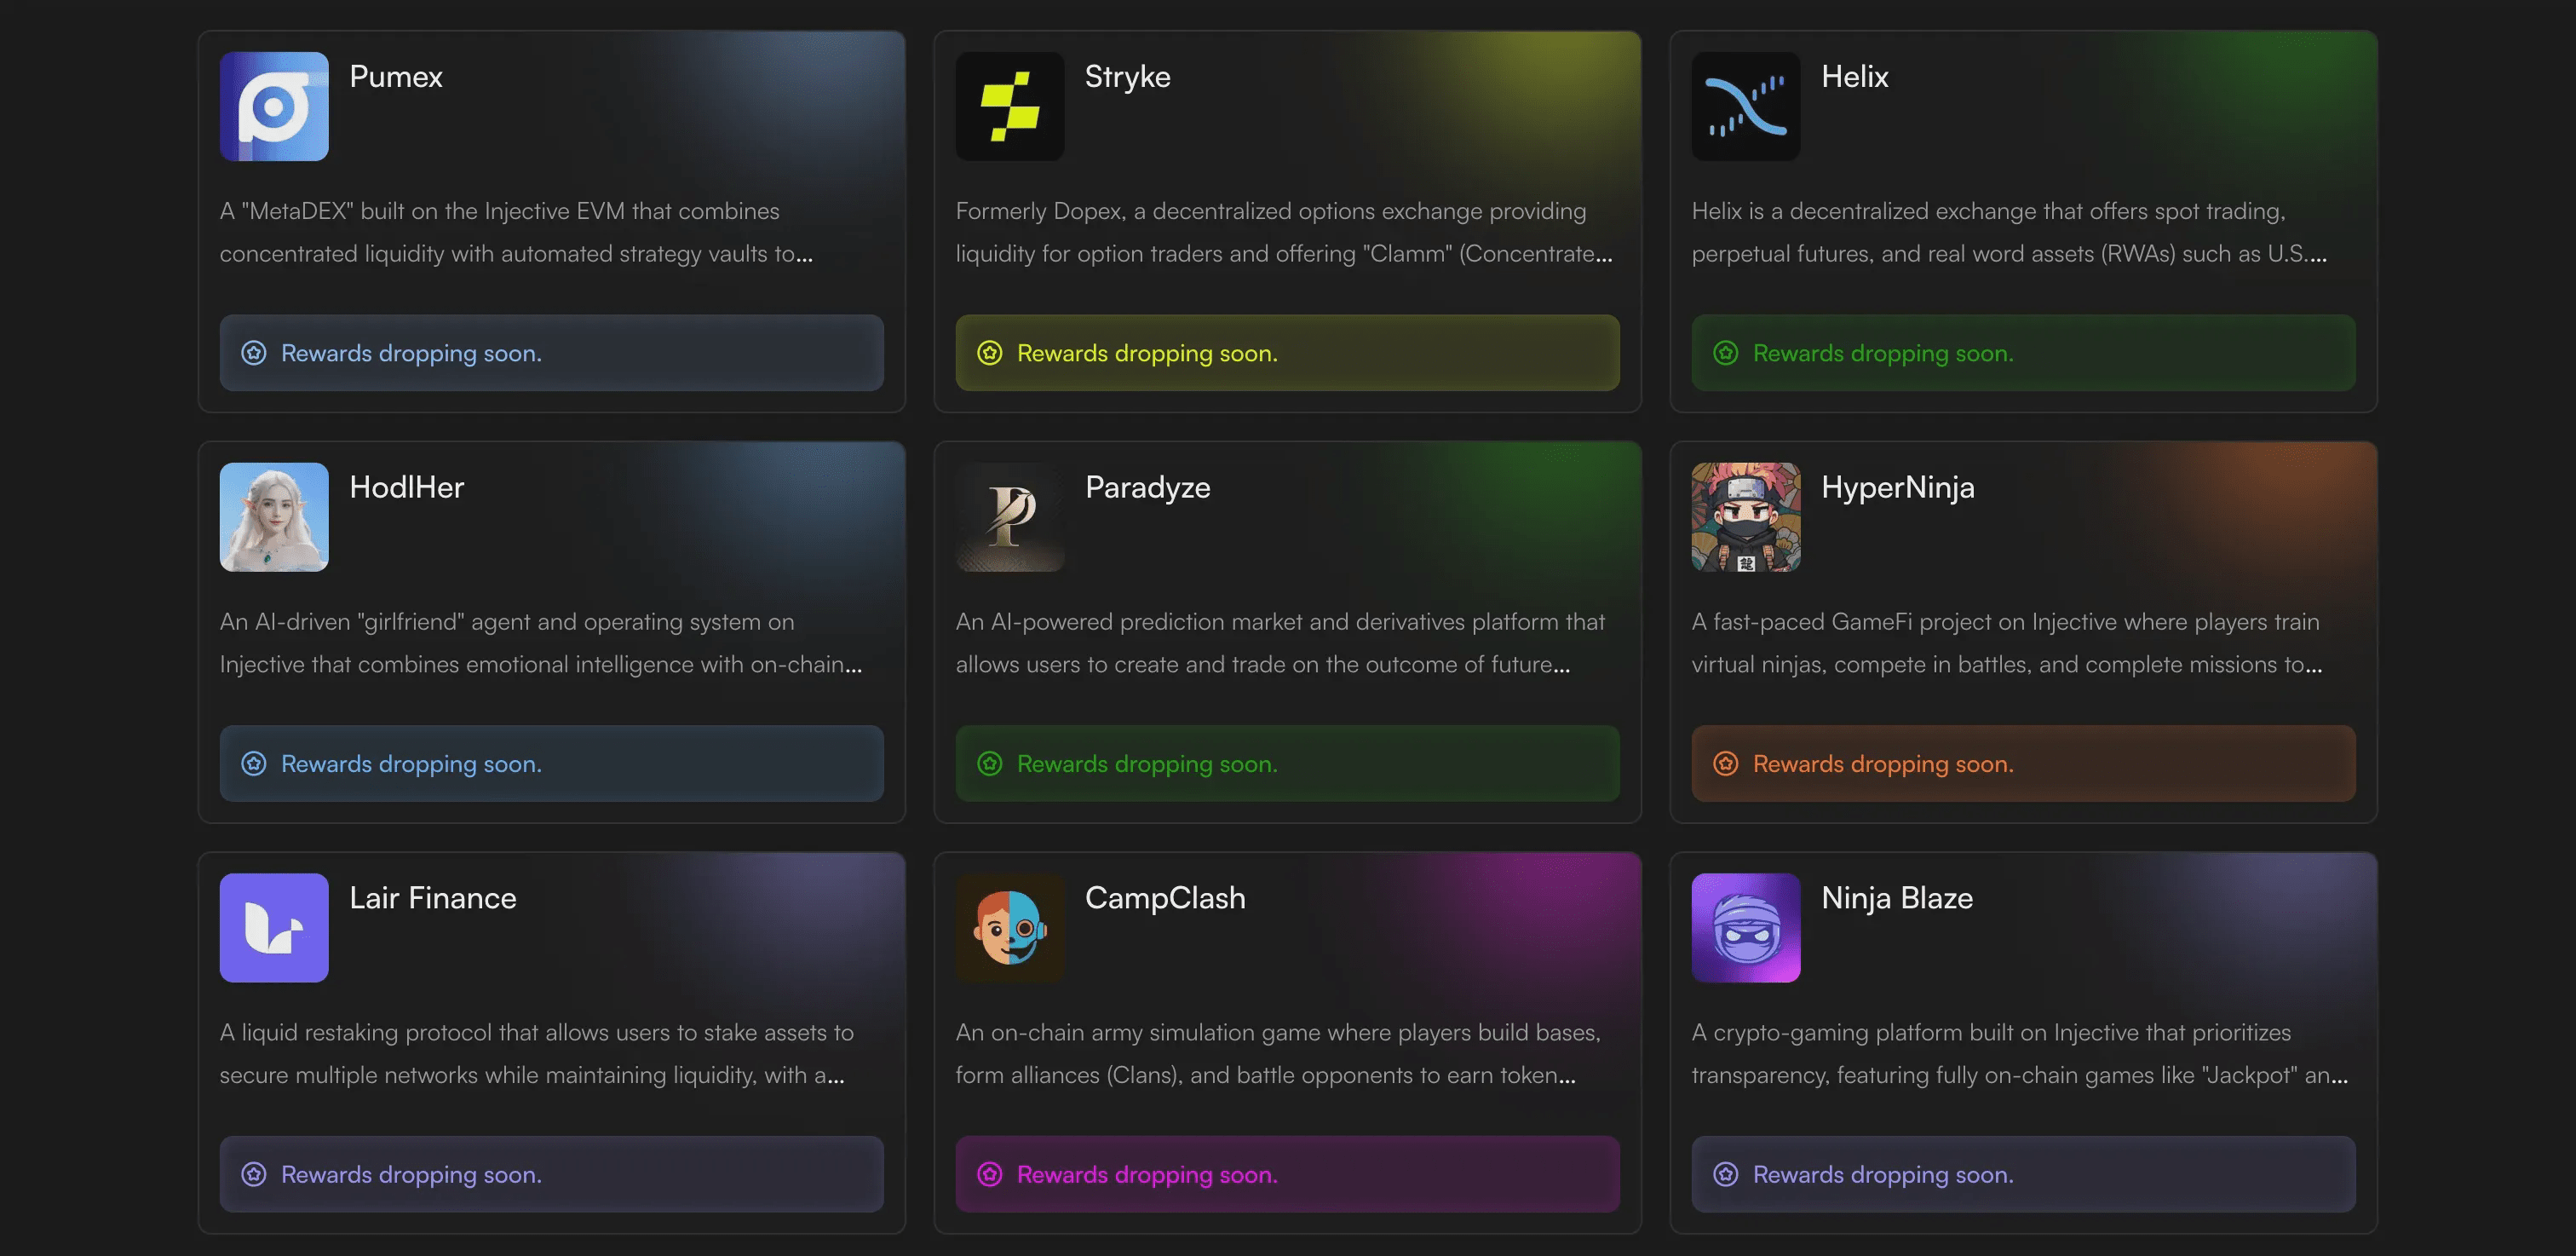
Task: Open the Stryke project title
Action: [1127, 76]
